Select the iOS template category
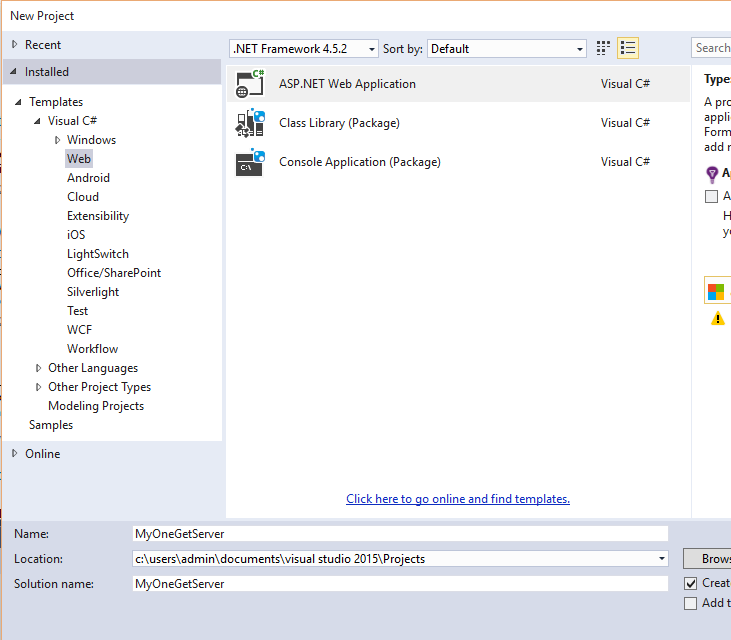 [x=76, y=234]
